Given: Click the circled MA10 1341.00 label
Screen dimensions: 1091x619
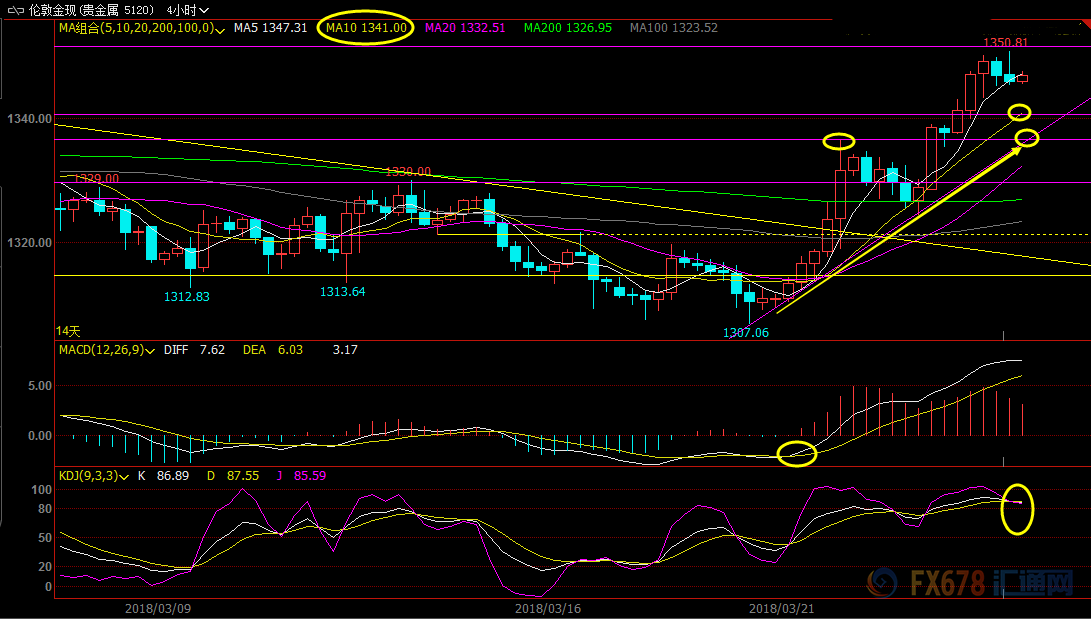Looking at the screenshot, I should pos(366,28).
